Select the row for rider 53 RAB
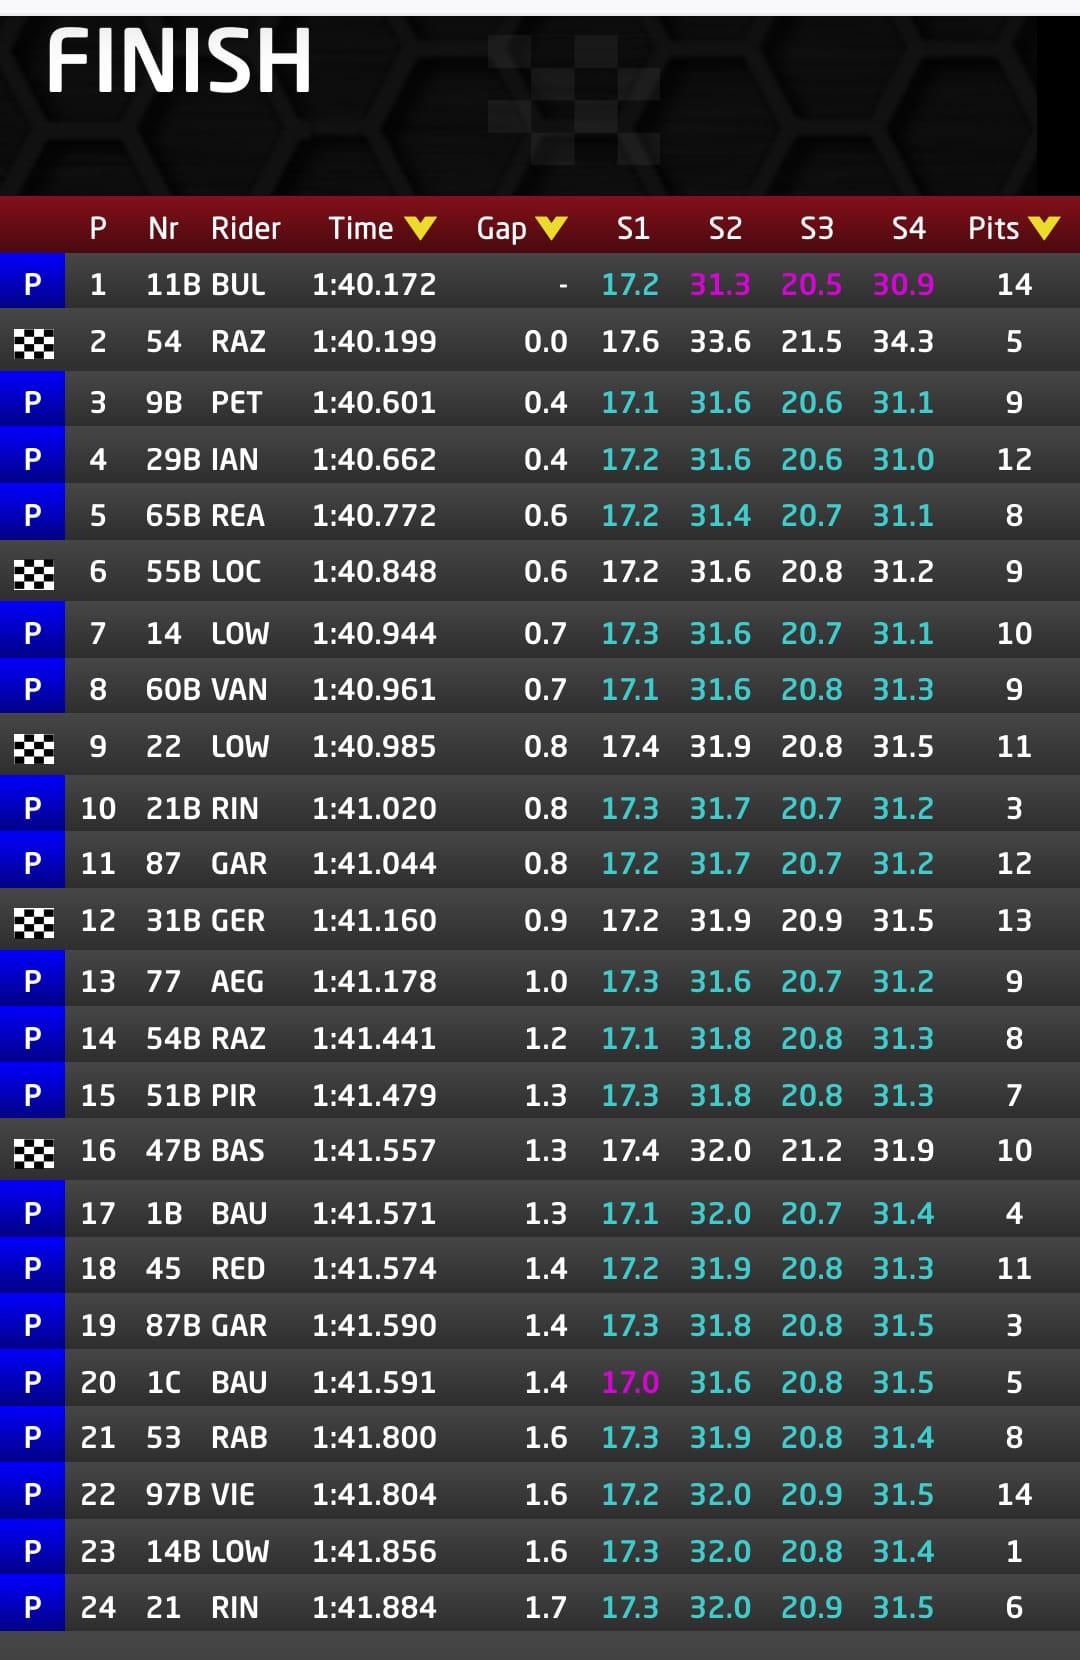The image size is (1080, 1660). coord(540,1436)
